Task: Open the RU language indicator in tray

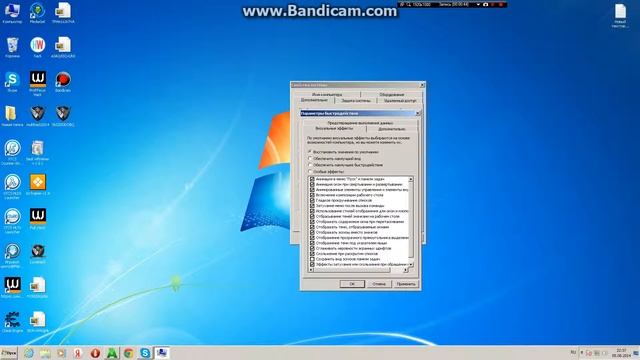Action: pos(573,352)
